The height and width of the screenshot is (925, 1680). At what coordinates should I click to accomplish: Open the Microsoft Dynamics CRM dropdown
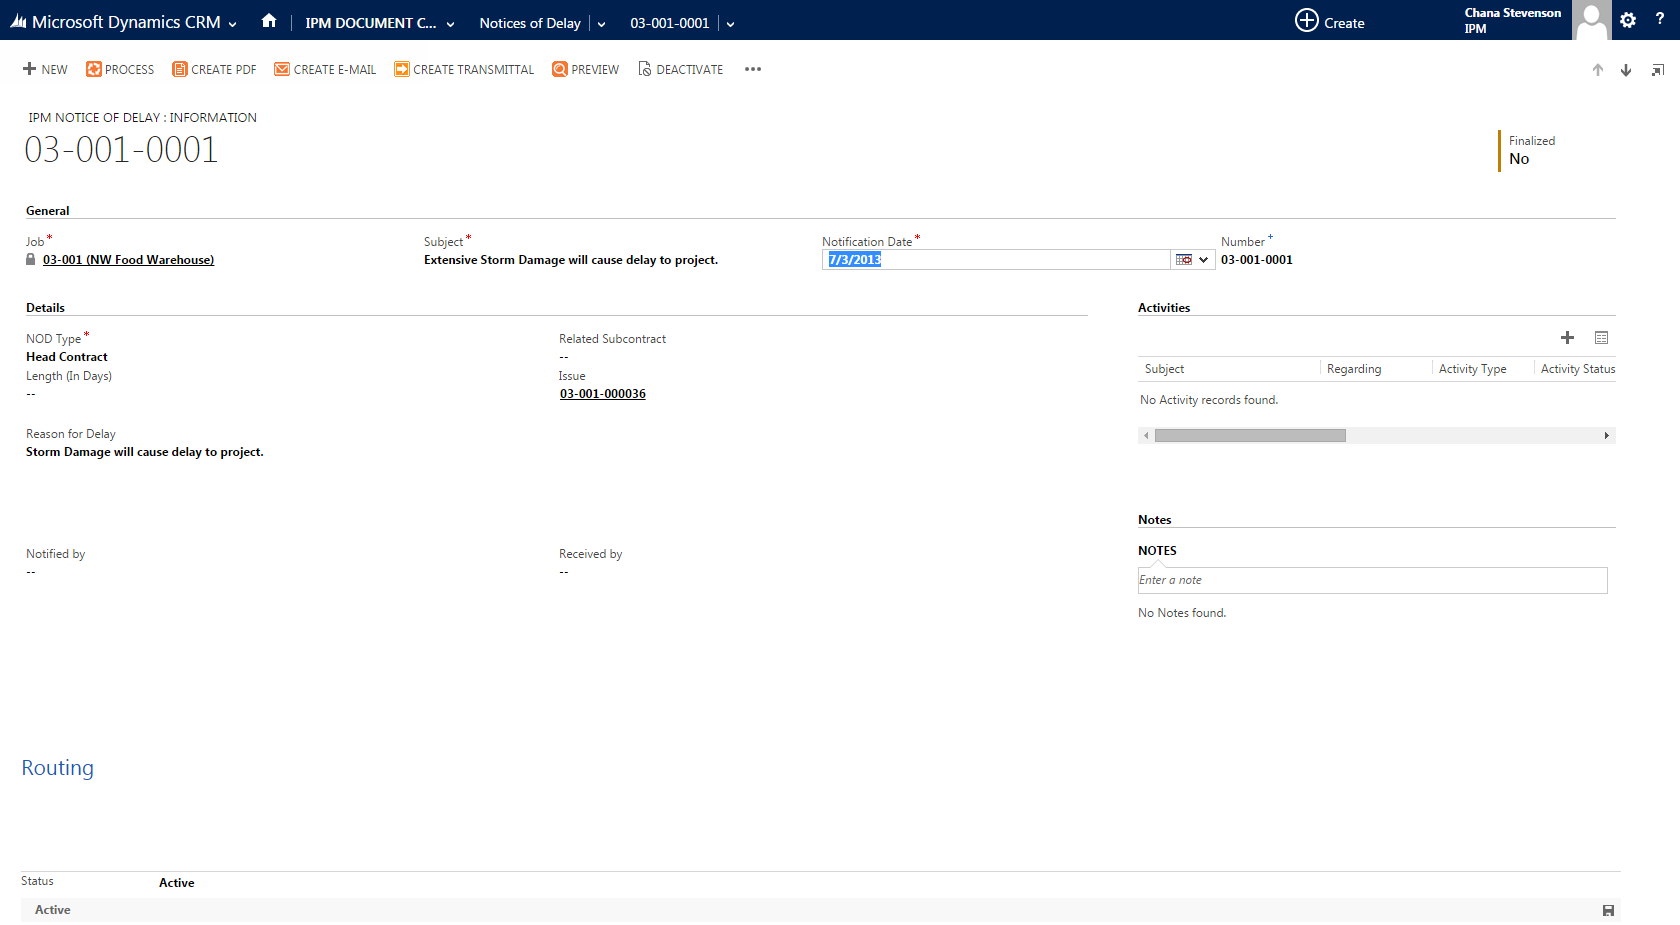coord(231,22)
